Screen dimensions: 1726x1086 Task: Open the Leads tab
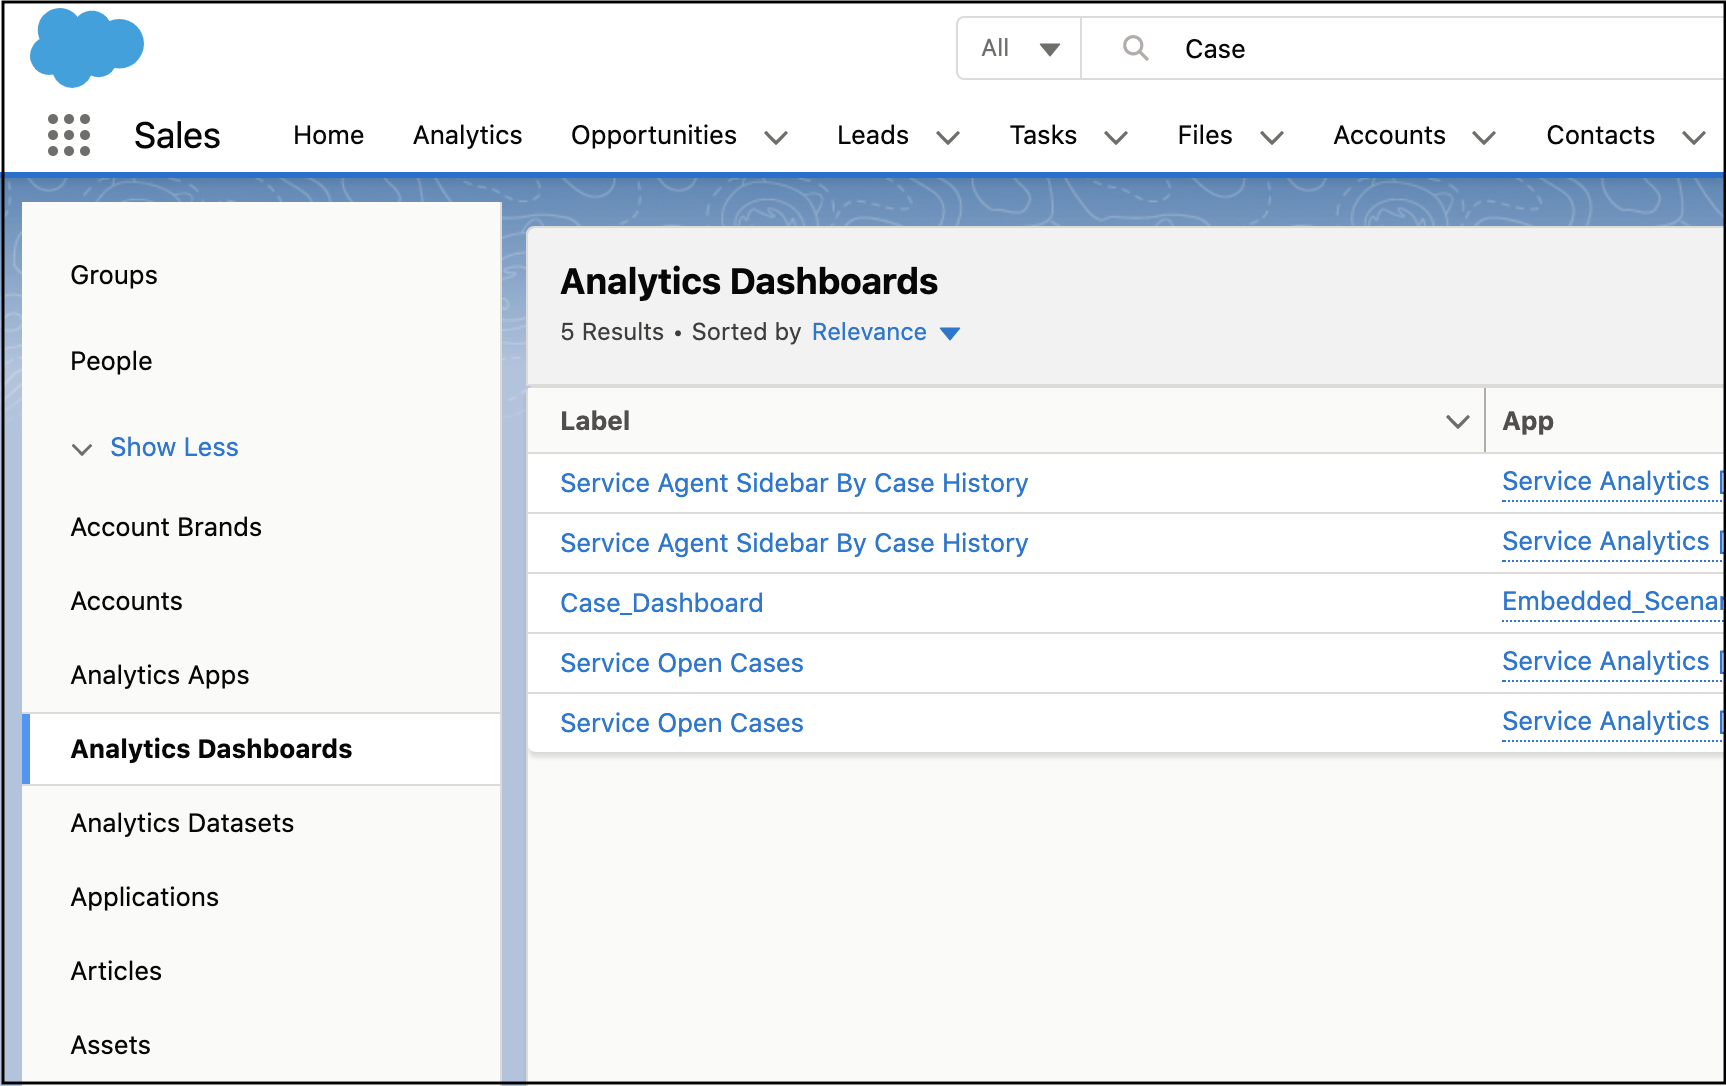873,135
